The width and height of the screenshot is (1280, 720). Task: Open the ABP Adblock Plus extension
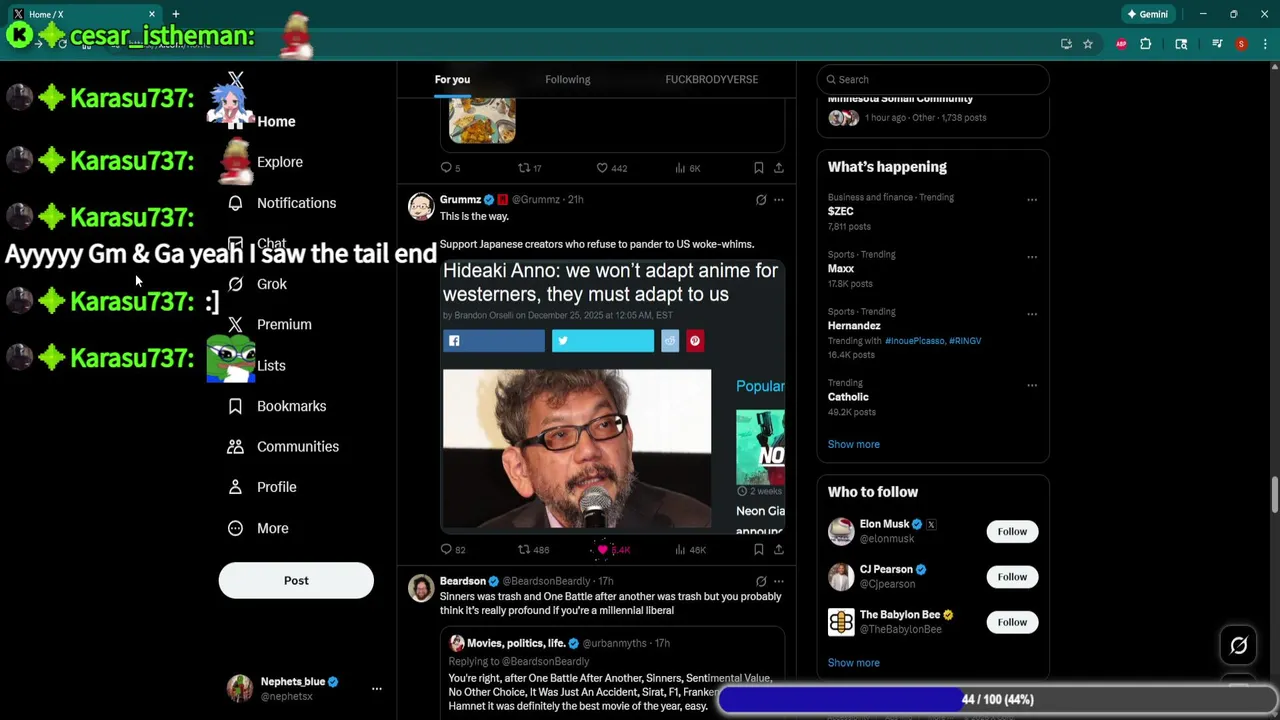click(x=1121, y=44)
